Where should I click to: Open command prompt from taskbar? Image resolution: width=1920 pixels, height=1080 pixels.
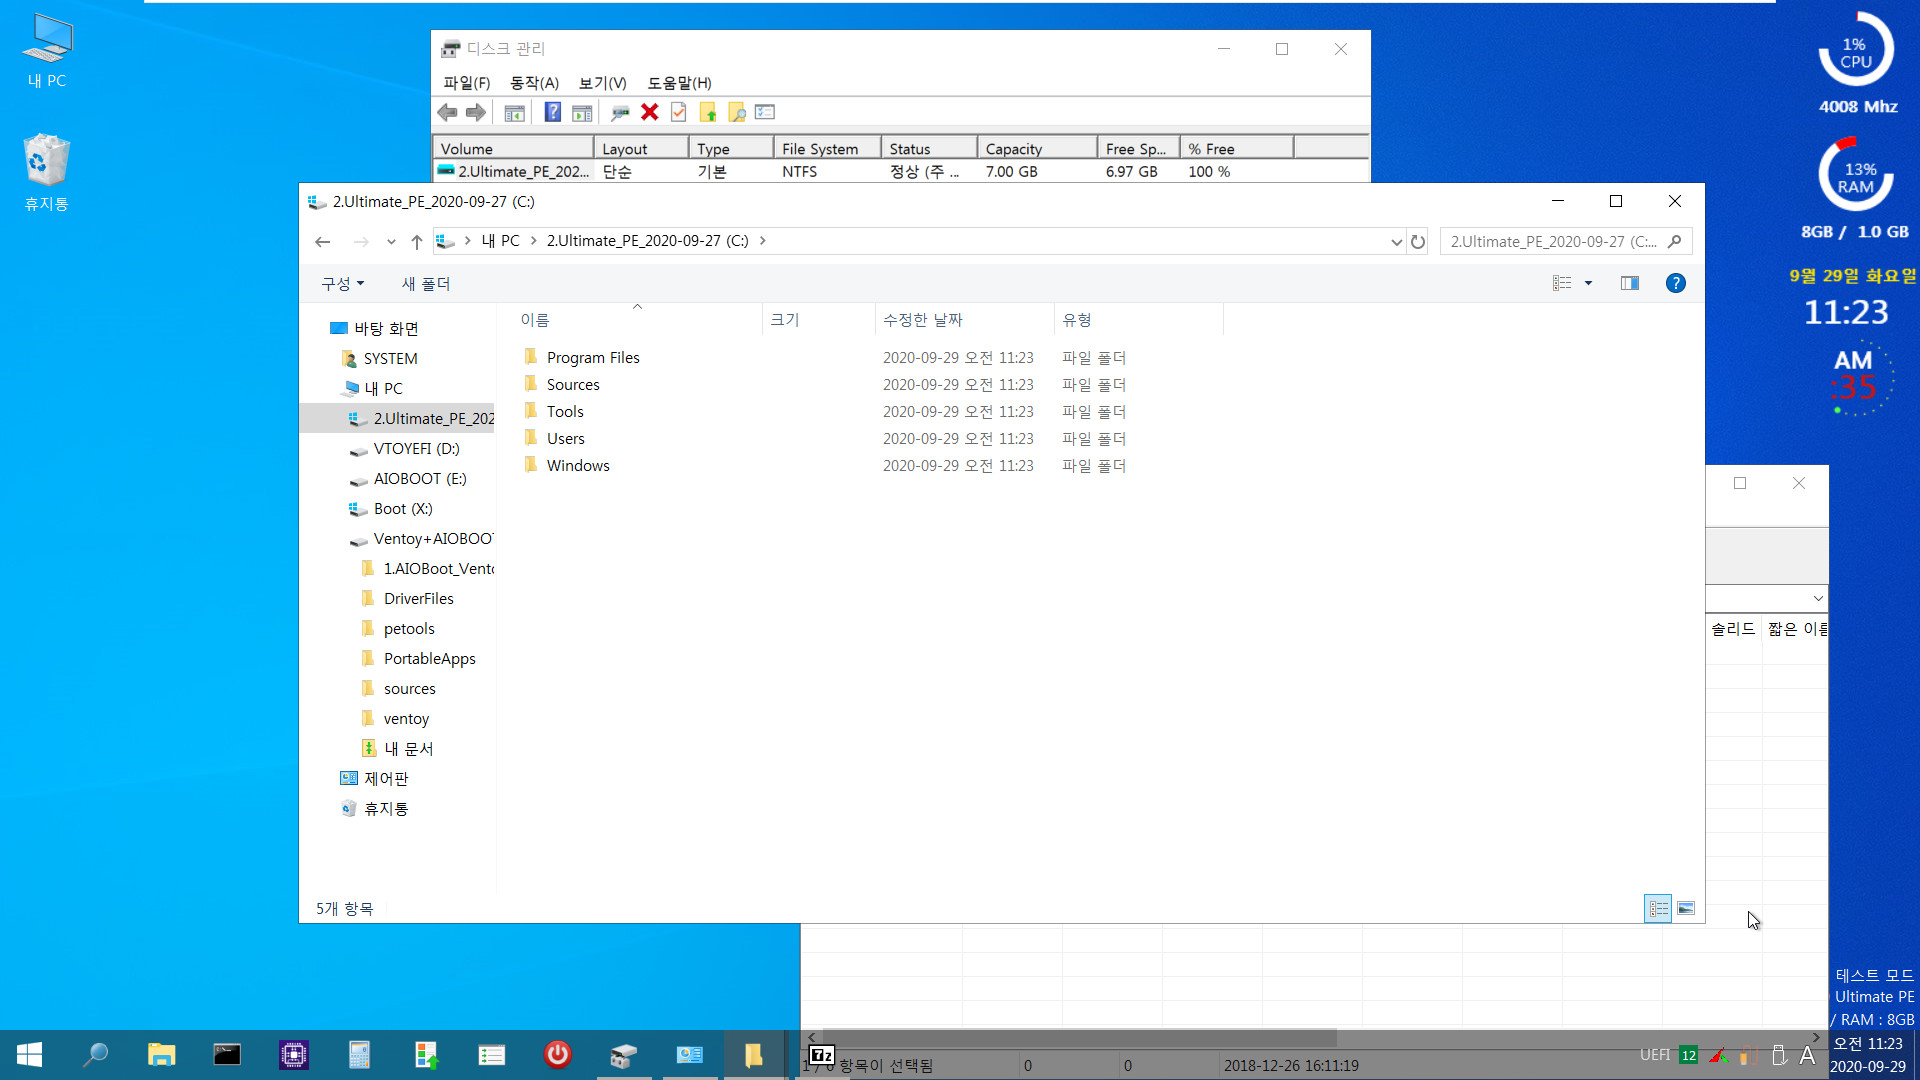pos(227,1055)
